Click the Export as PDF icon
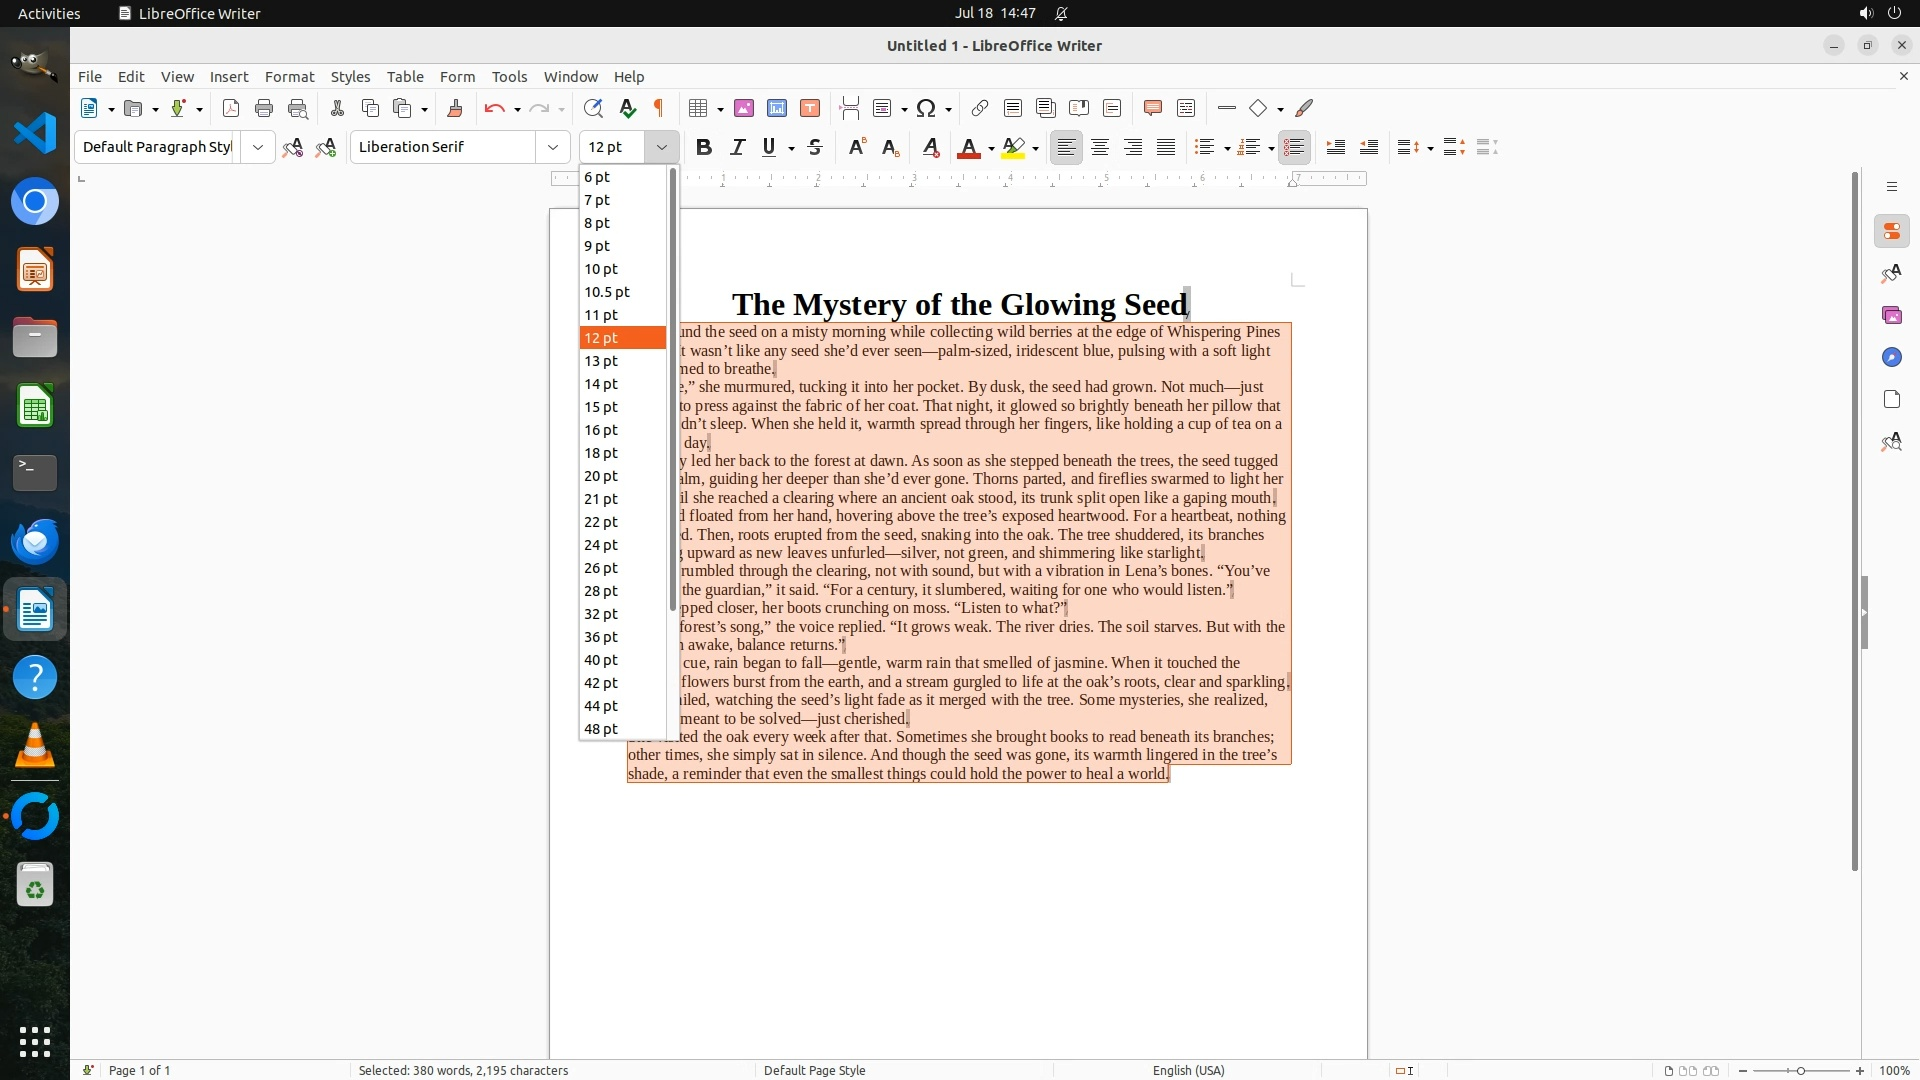 pyautogui.click(x=231, y=108)
